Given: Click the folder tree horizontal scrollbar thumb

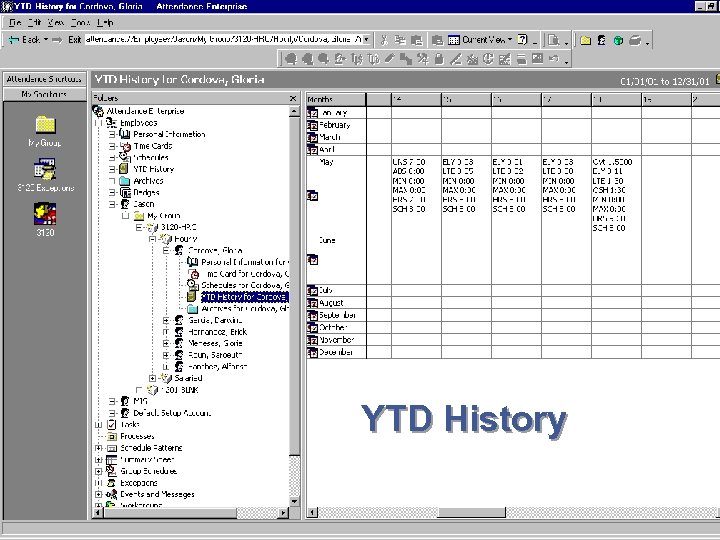Looking at the screenshot, I should [170, 513].
